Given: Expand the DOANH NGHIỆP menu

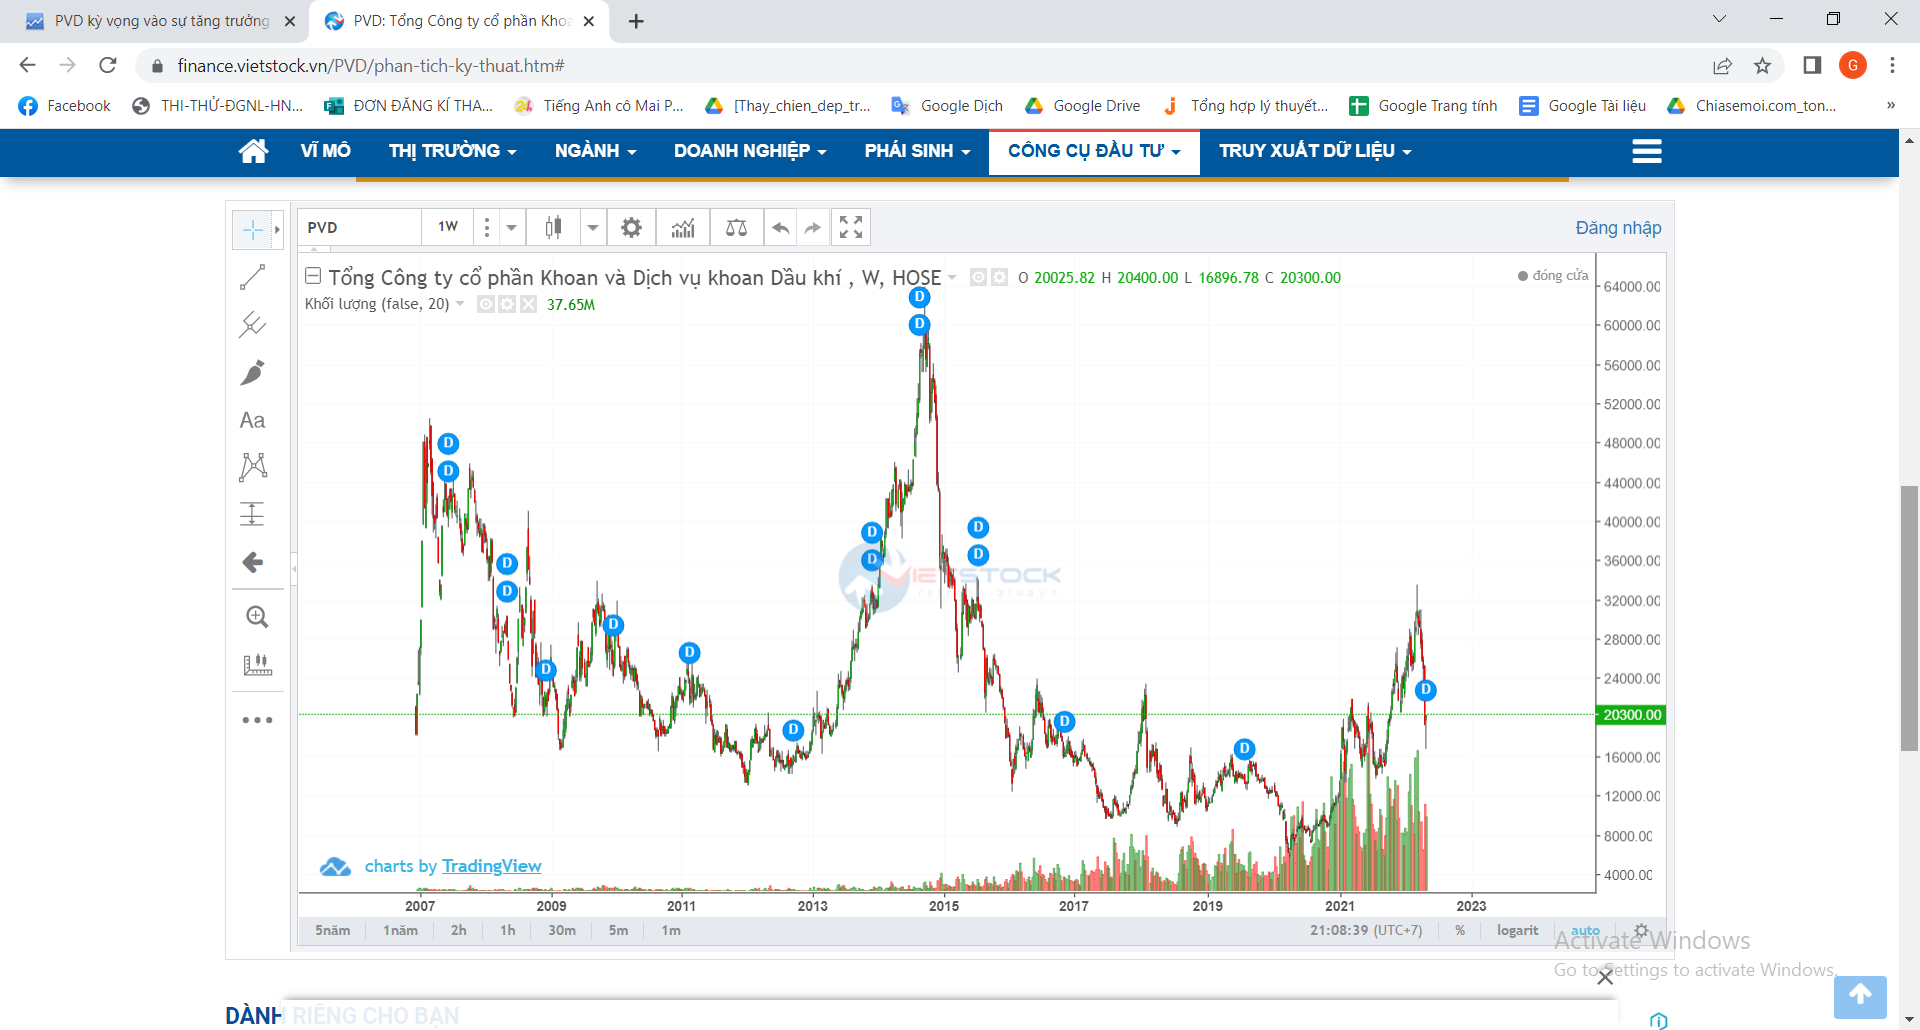Looking at the screenshot, I should [x=750, y=151].
